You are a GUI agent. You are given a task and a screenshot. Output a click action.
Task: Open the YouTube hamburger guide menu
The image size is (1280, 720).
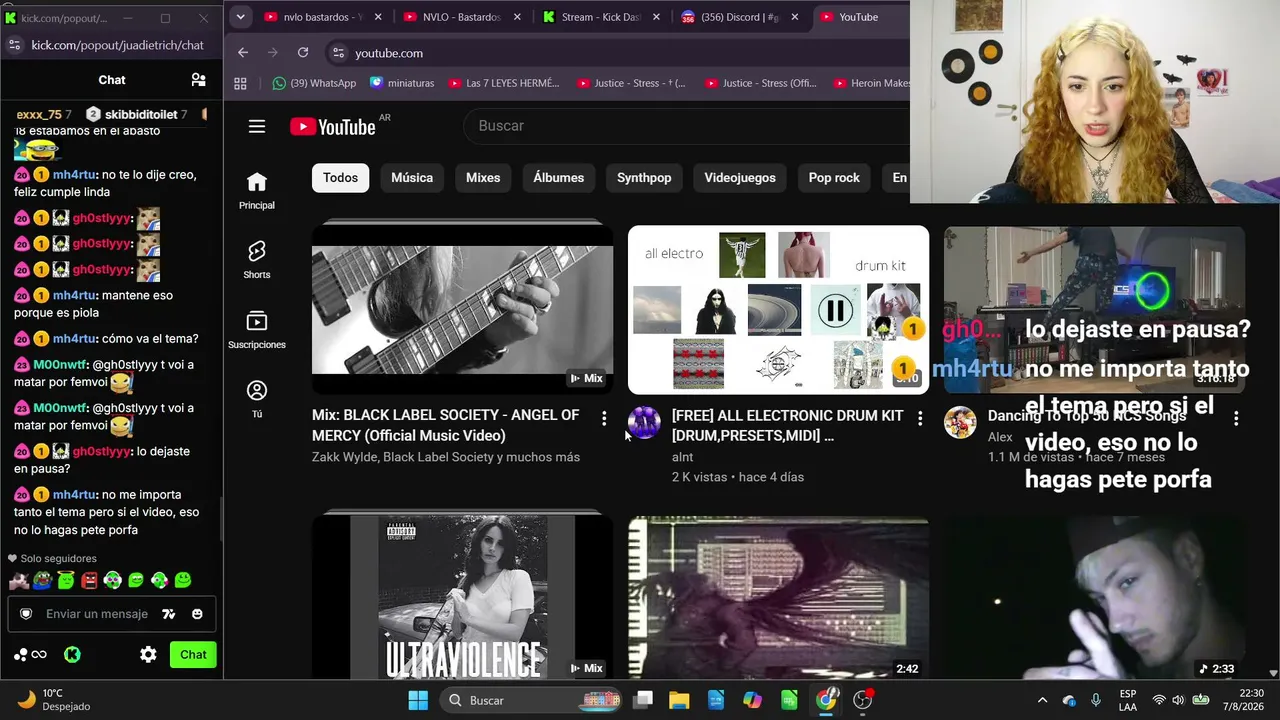pos(257,126)
